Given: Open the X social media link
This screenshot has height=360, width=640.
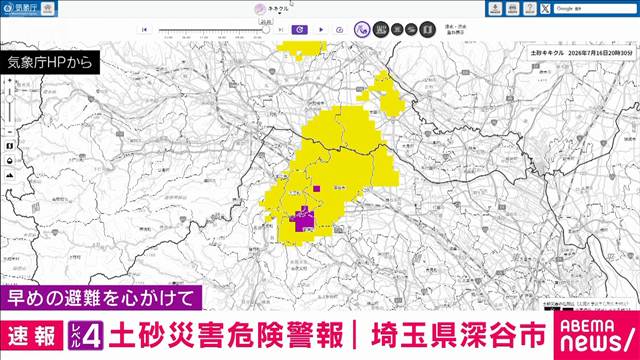Looking at the screenshot, I should coord(545,8).
